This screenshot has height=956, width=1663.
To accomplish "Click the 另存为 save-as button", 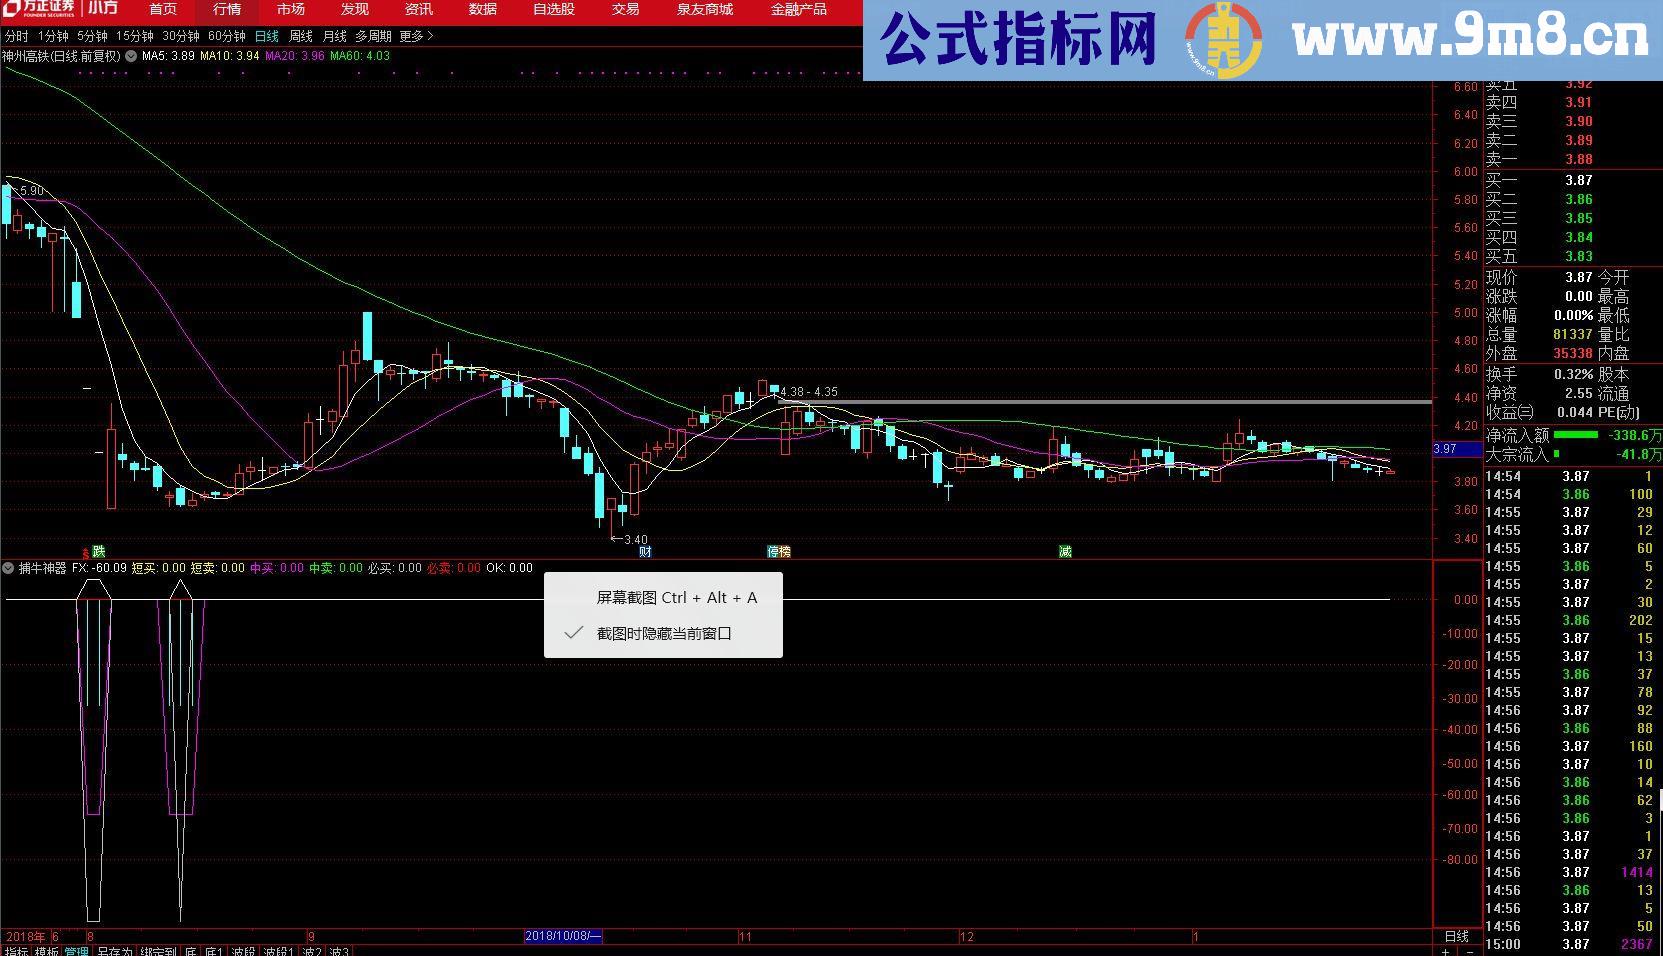I will [115, 951].
